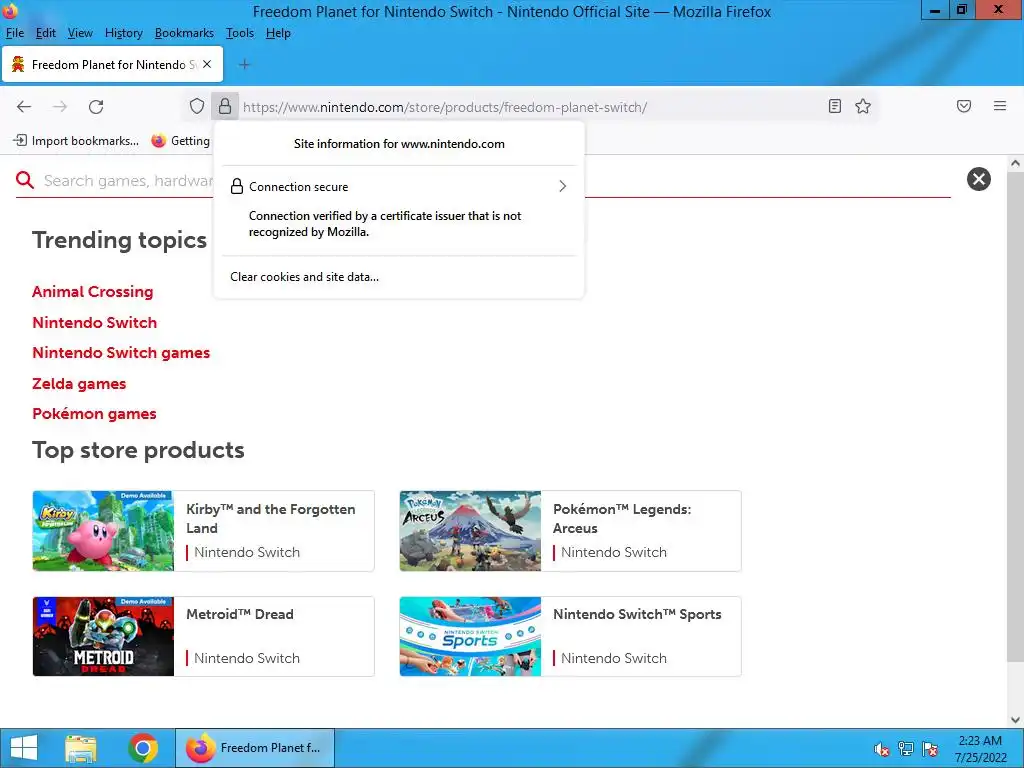The width and height of the screenshot is (1024, 768).
Task: Launch Google Chrome from the taskbar
Action: pyautogui.click(x=143, y=748)
